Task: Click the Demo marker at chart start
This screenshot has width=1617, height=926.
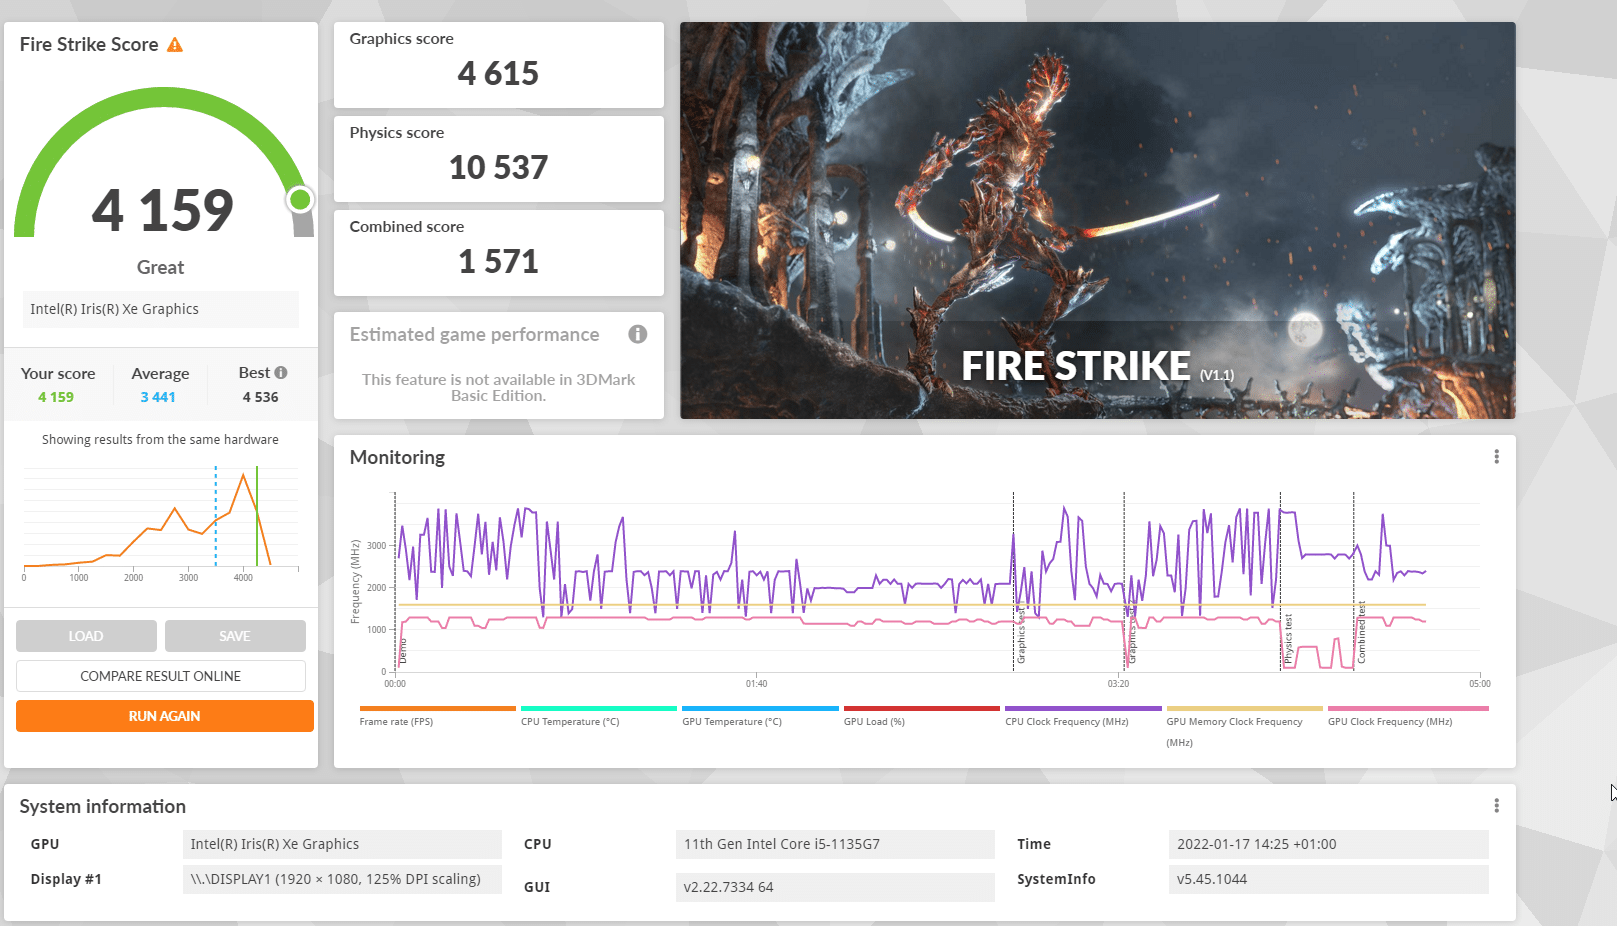Action: (x=403, y=652)
